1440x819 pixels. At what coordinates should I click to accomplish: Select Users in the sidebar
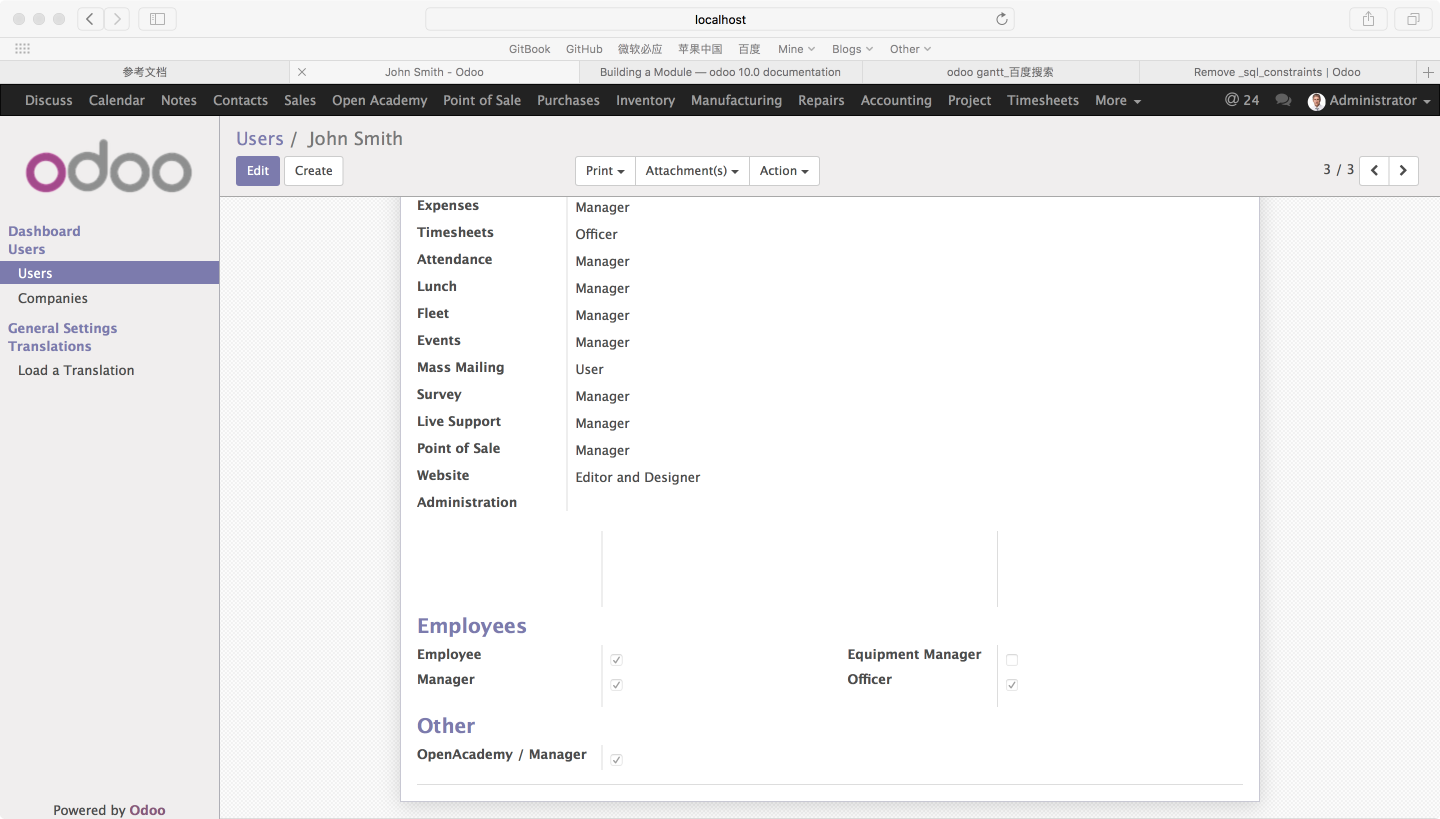coord(109,273)
